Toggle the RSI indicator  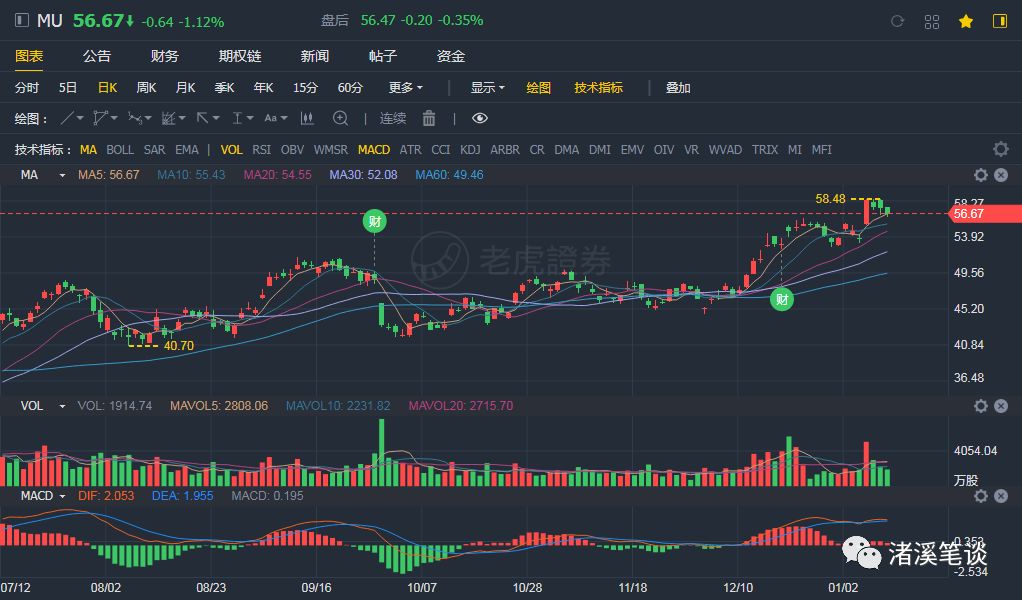click(261, 150)
